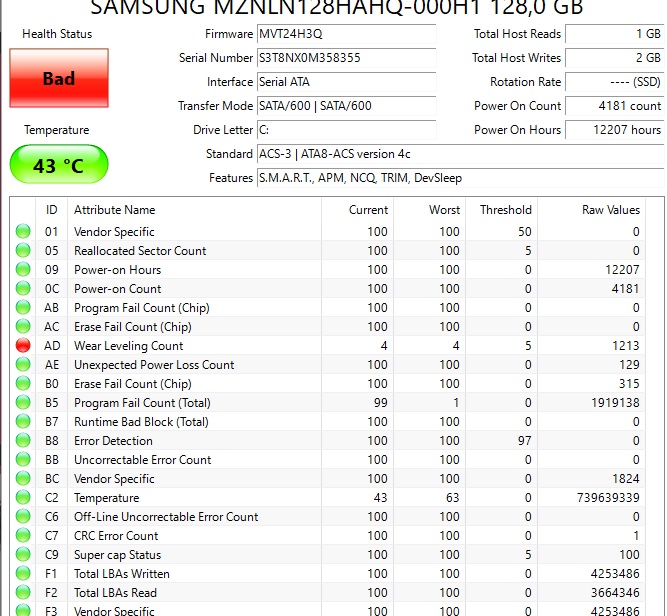Click the green status icon for Program Fail Count (Chip)
667x616 pixels.
(x=23, y=307)
